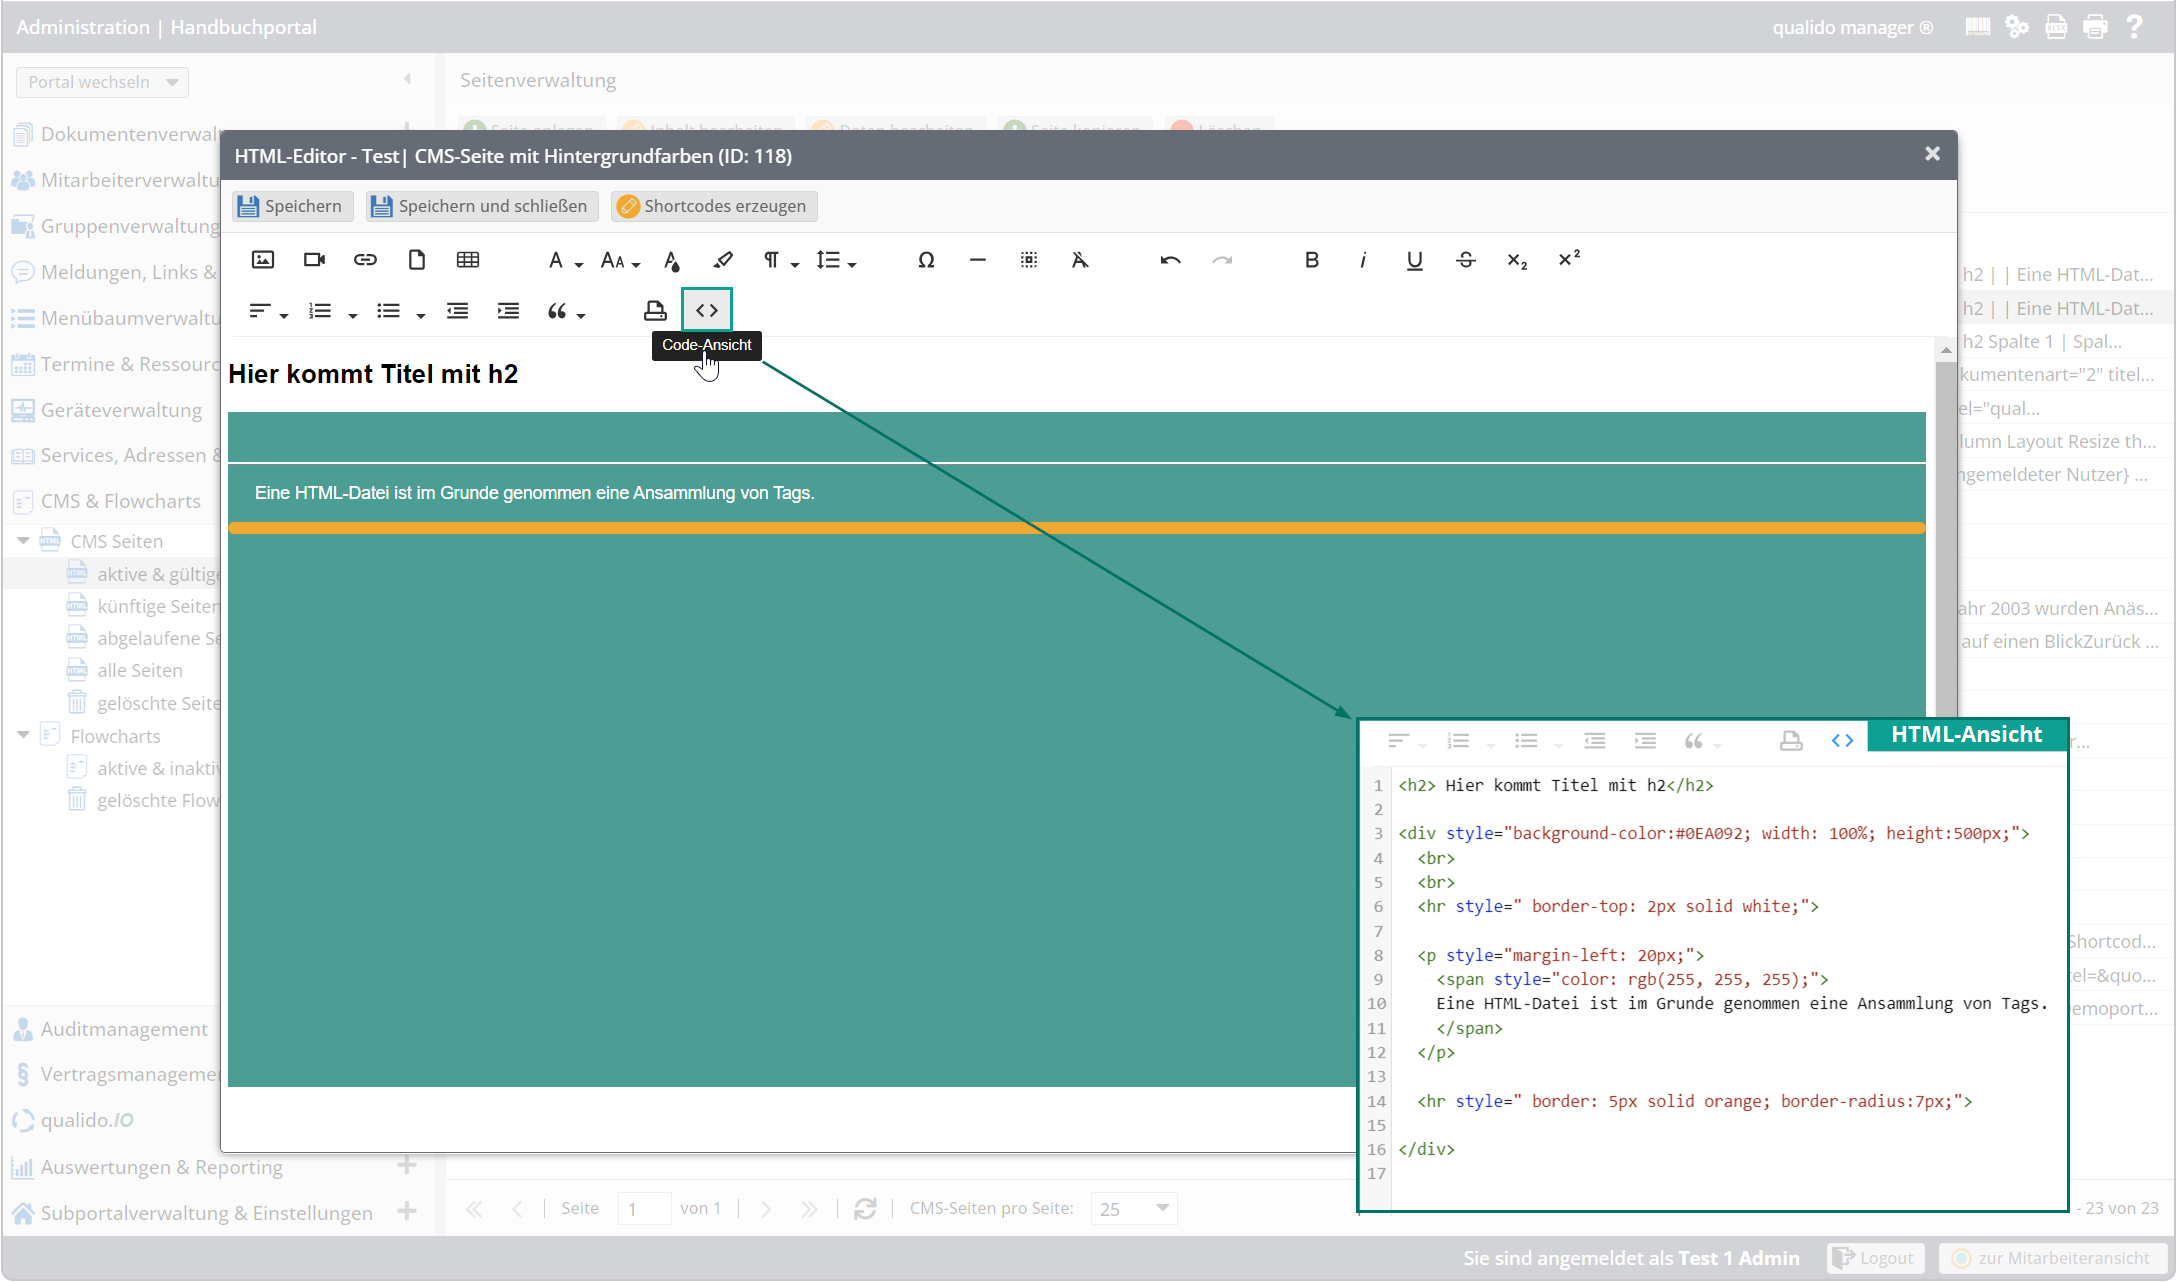Open the text alignment dropdown
This screenshot has height=1282, width=2177.
click(268, 312)
